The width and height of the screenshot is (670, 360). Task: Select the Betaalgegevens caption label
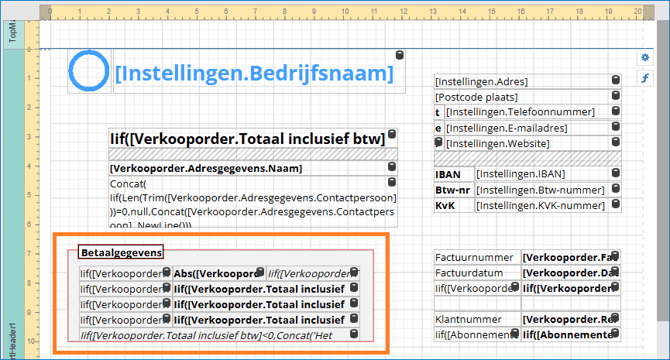(121, 252)
